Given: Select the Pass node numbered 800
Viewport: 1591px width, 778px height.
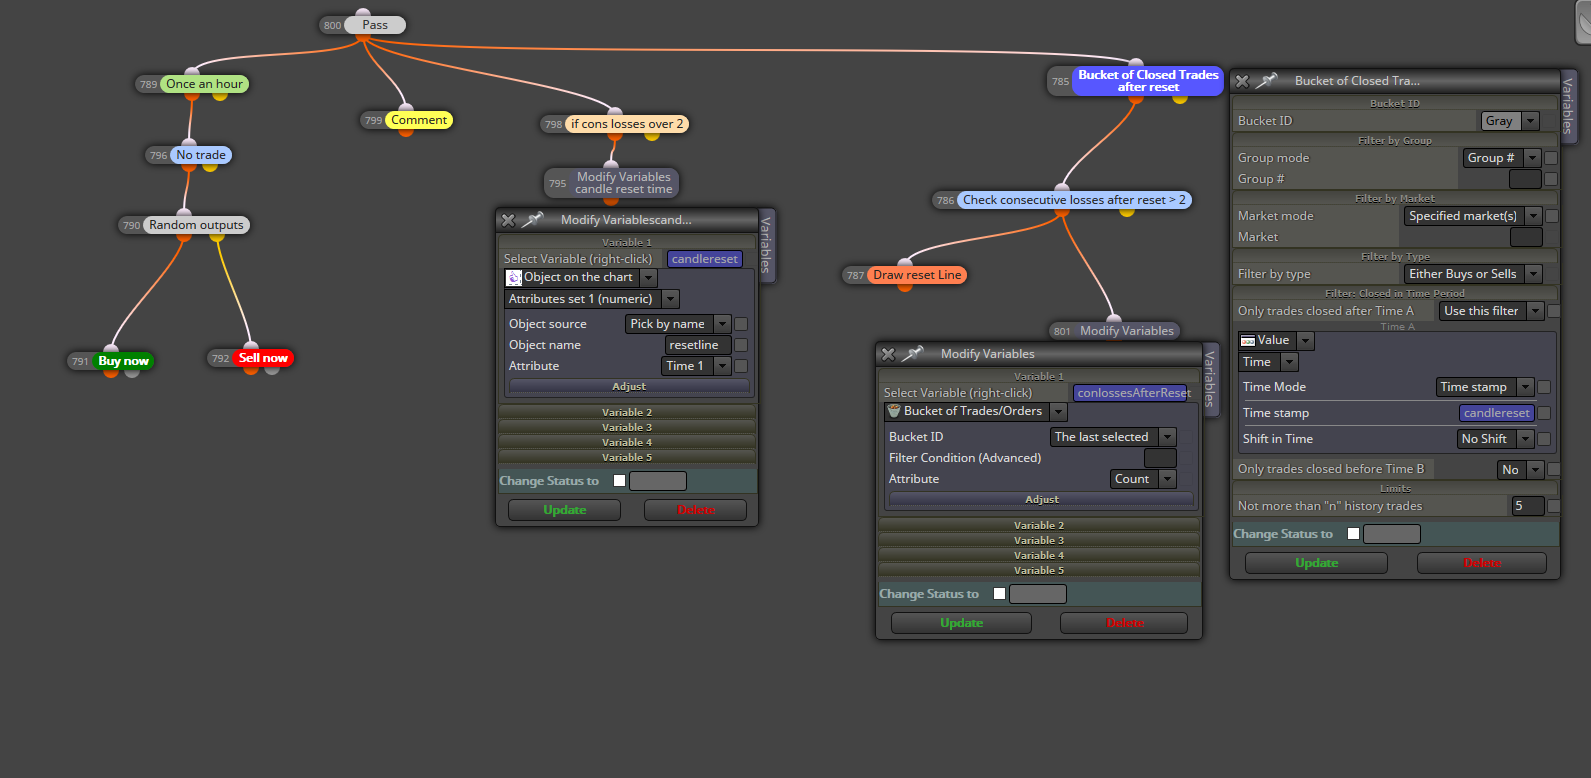Looking at the screenshot, I should (x=375, y=25).
